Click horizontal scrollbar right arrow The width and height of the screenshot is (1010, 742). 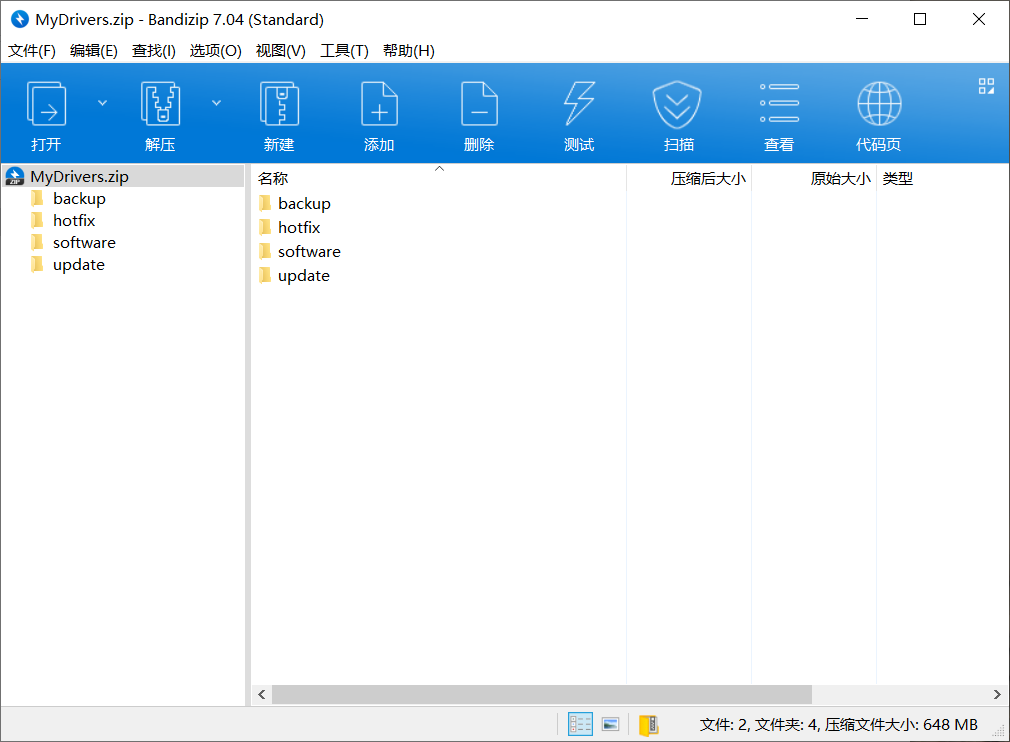tap(996, 694)
